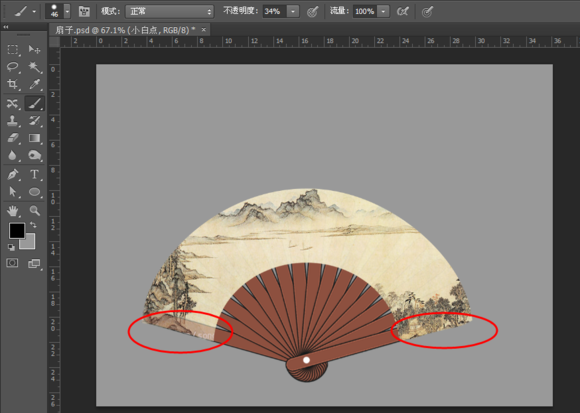This screenshot has height=413, width=580.
Task: Enable airbrush-style build-up
Action: click(402, 11)
